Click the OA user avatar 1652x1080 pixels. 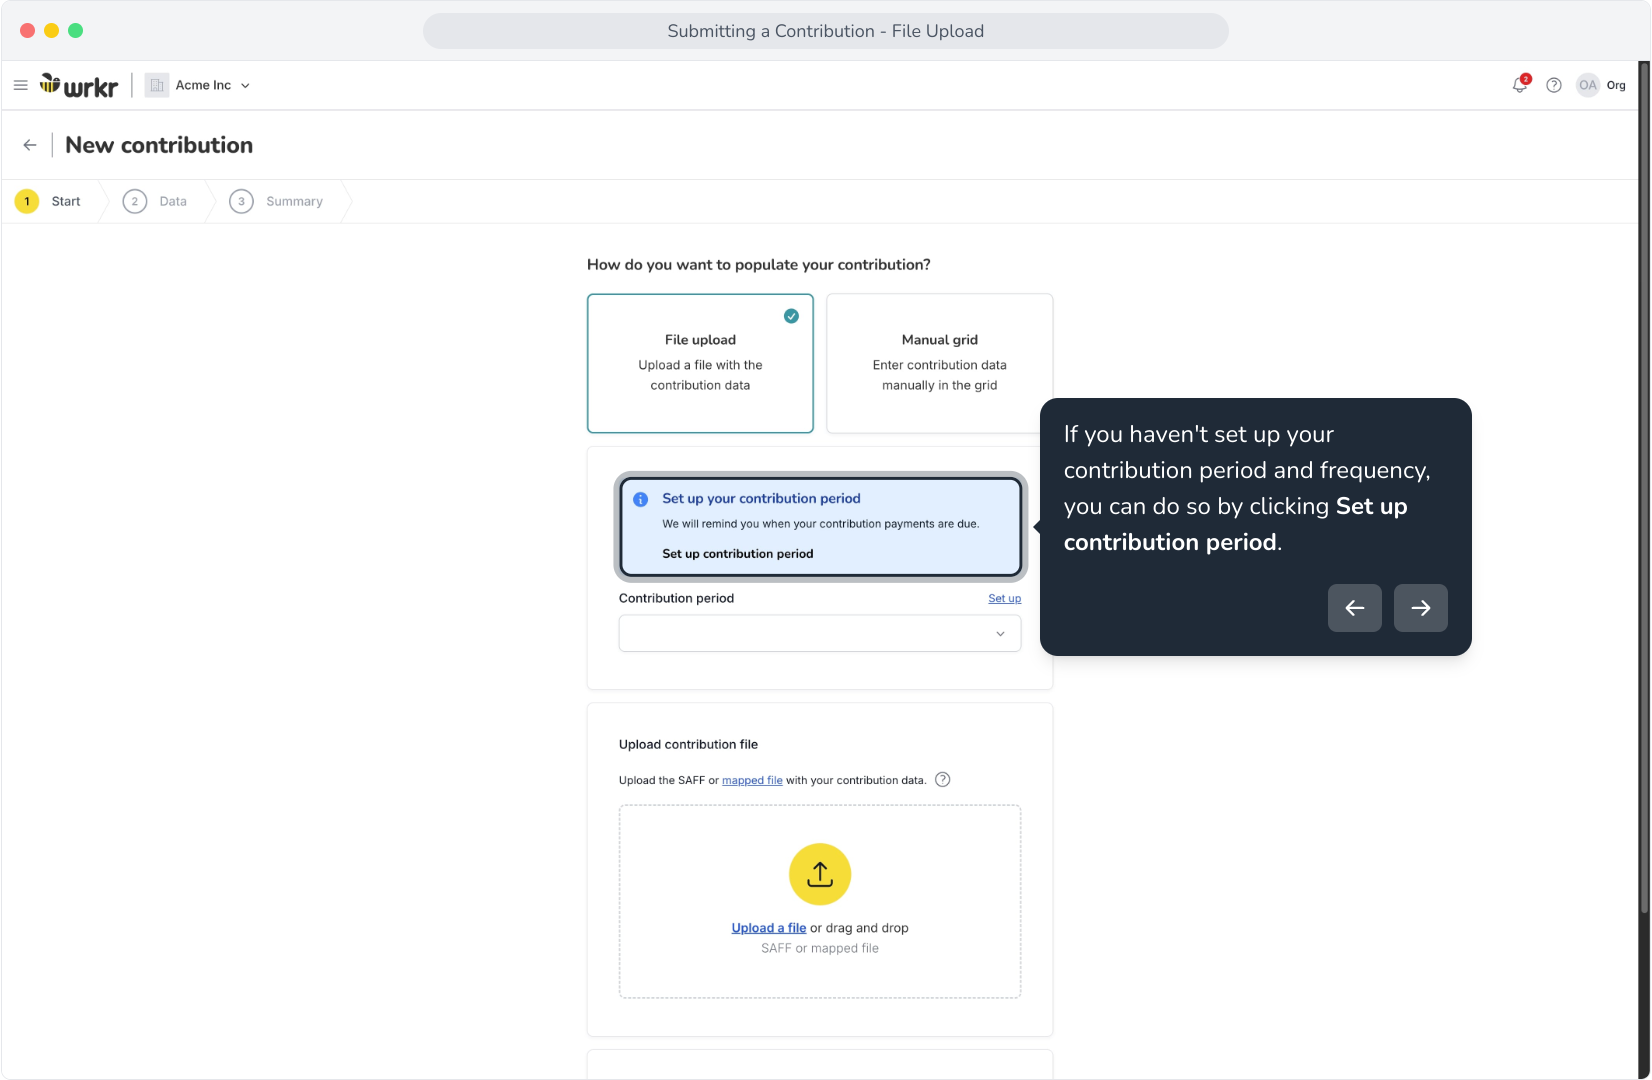tap(1588, 85)
